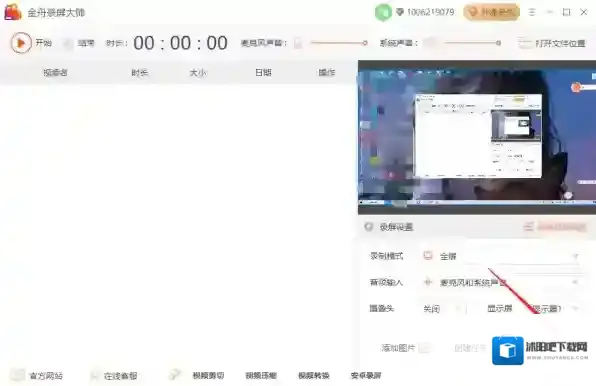Click the screen preview thumbnail
The image size is (596, 386).
[x=477, y=137]
